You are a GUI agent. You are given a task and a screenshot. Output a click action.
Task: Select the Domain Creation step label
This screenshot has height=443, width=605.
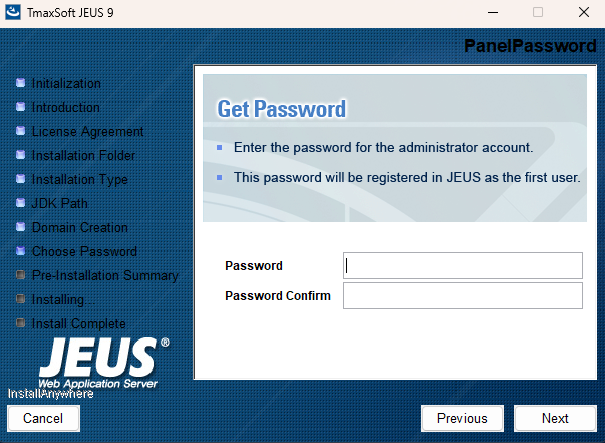pyautogui.click(x=80, y=227)
